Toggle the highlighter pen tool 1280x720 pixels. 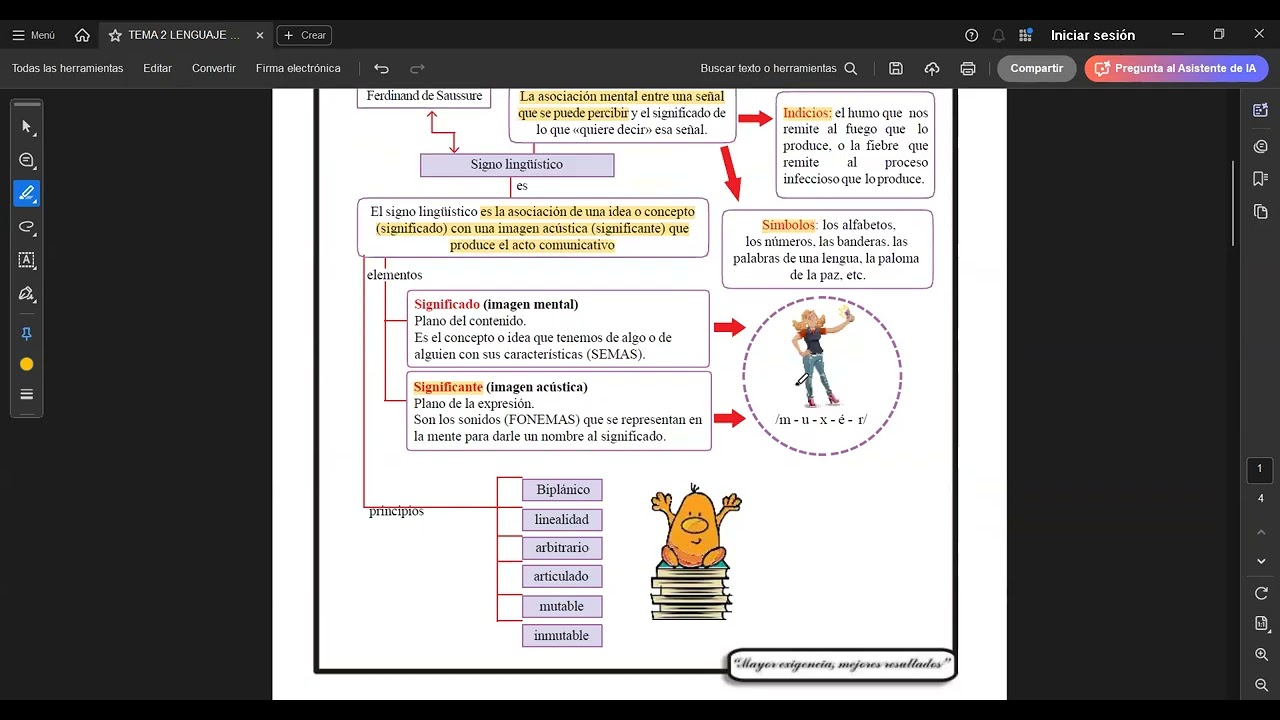point(27,193)
